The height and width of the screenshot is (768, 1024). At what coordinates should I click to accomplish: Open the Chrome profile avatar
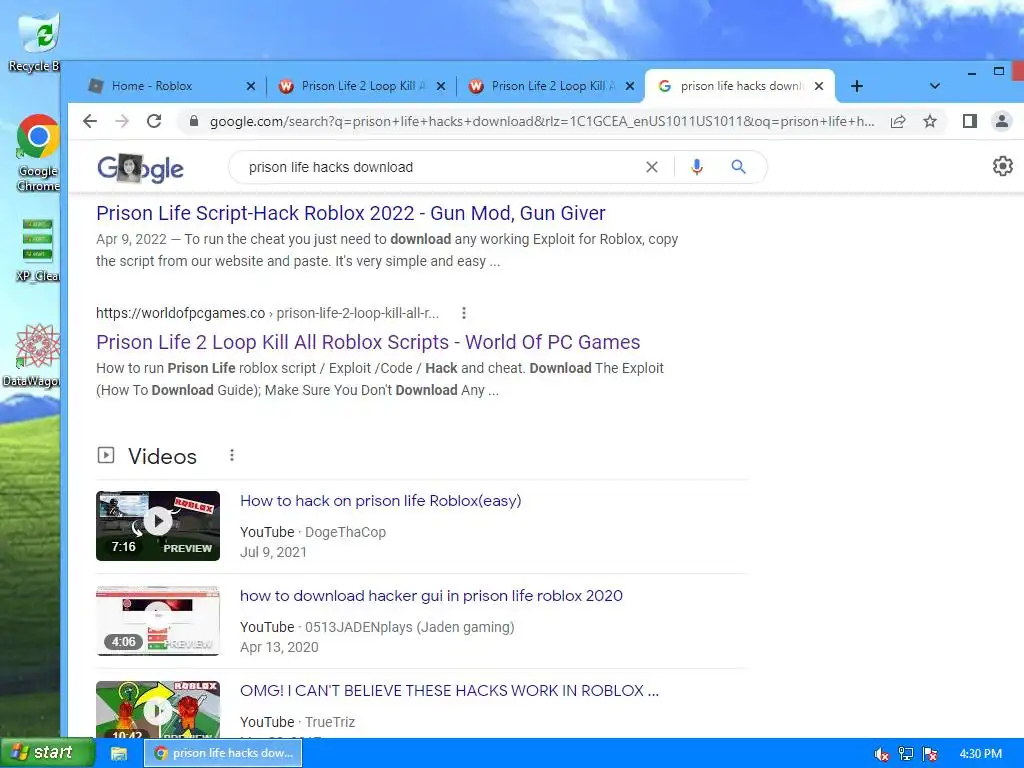(x=1001, y=121)
